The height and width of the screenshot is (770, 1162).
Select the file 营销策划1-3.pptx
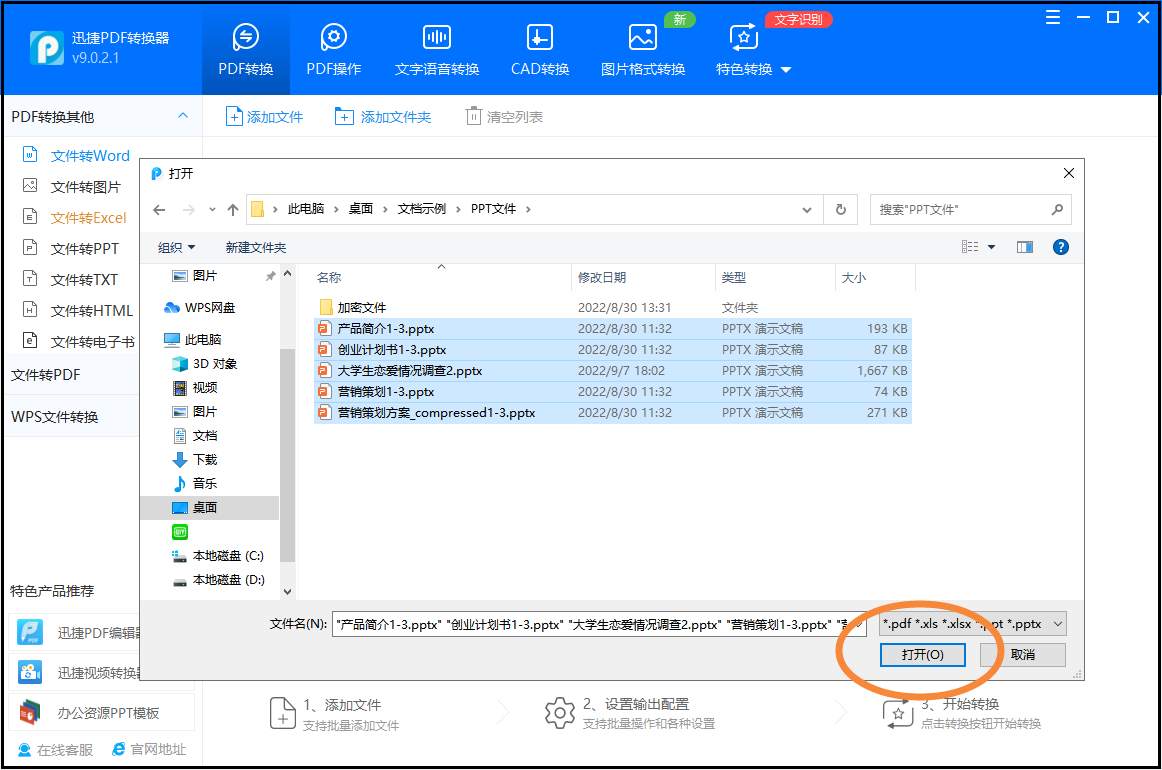point(612,391)
